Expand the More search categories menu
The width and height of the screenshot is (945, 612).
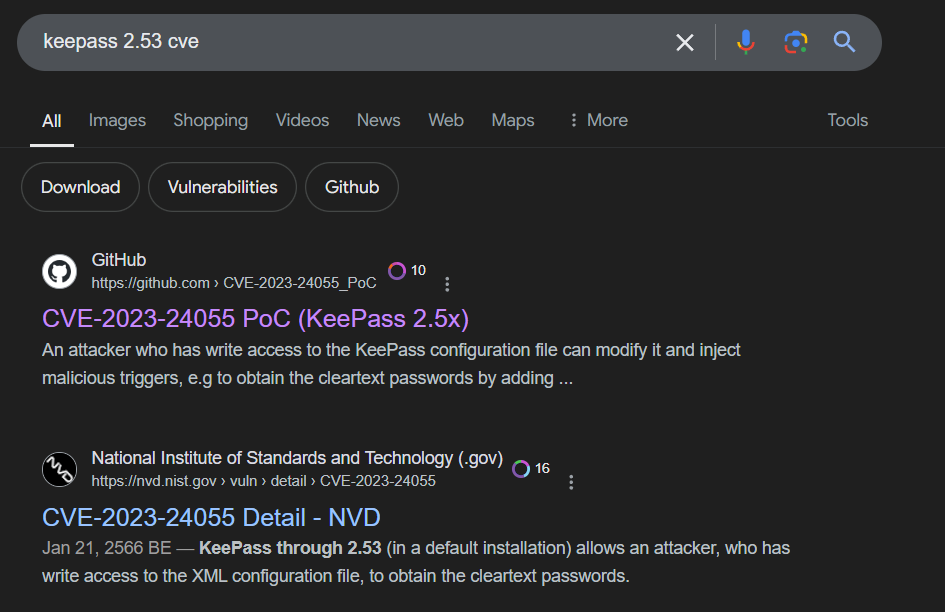coord(599,120)
